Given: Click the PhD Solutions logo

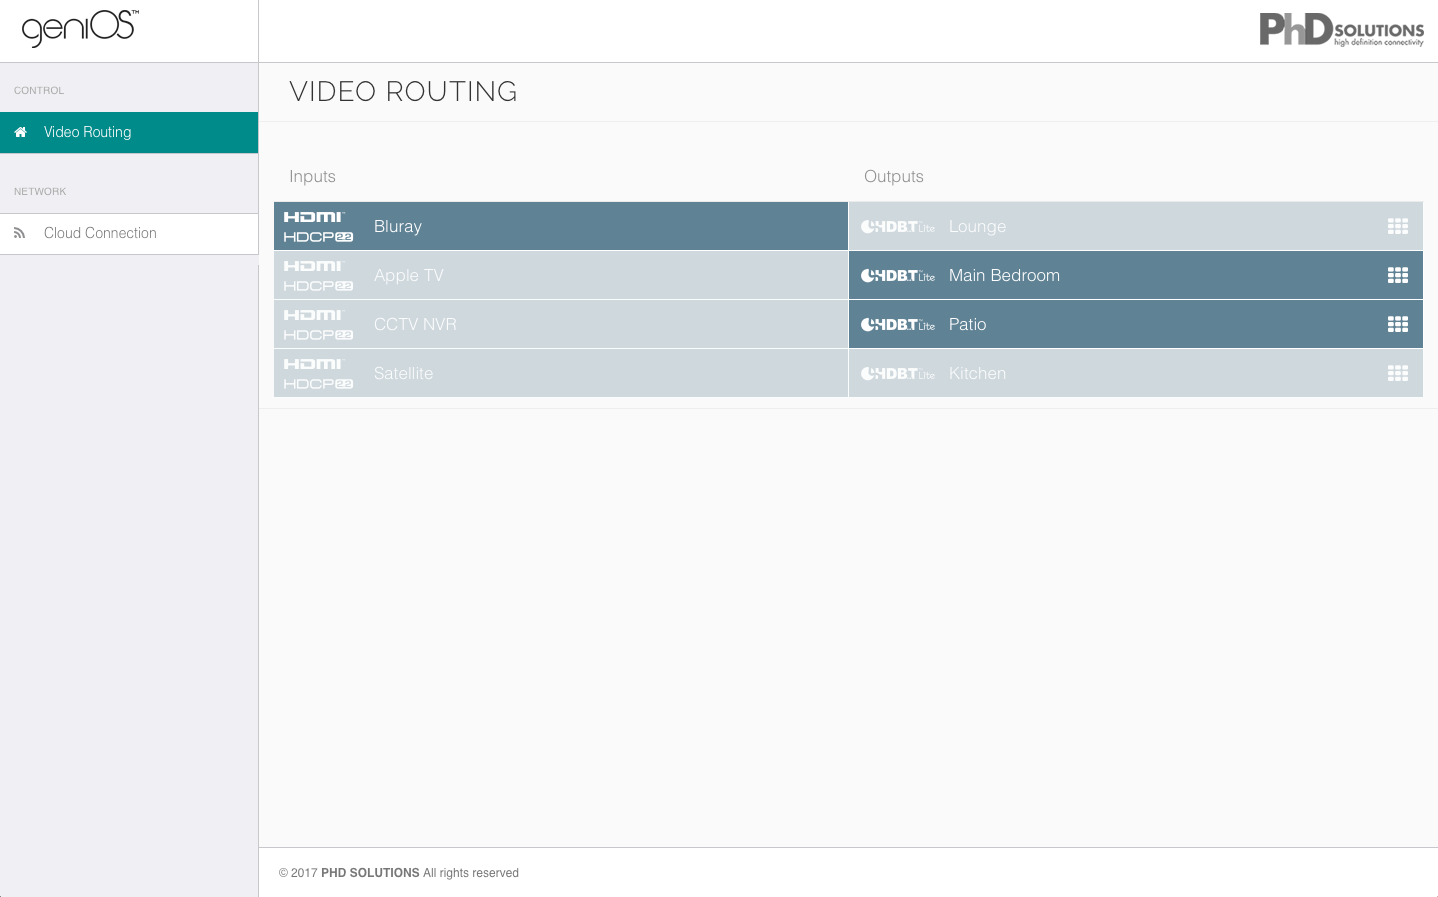Looking at the screenshot, I should 1341,29.
